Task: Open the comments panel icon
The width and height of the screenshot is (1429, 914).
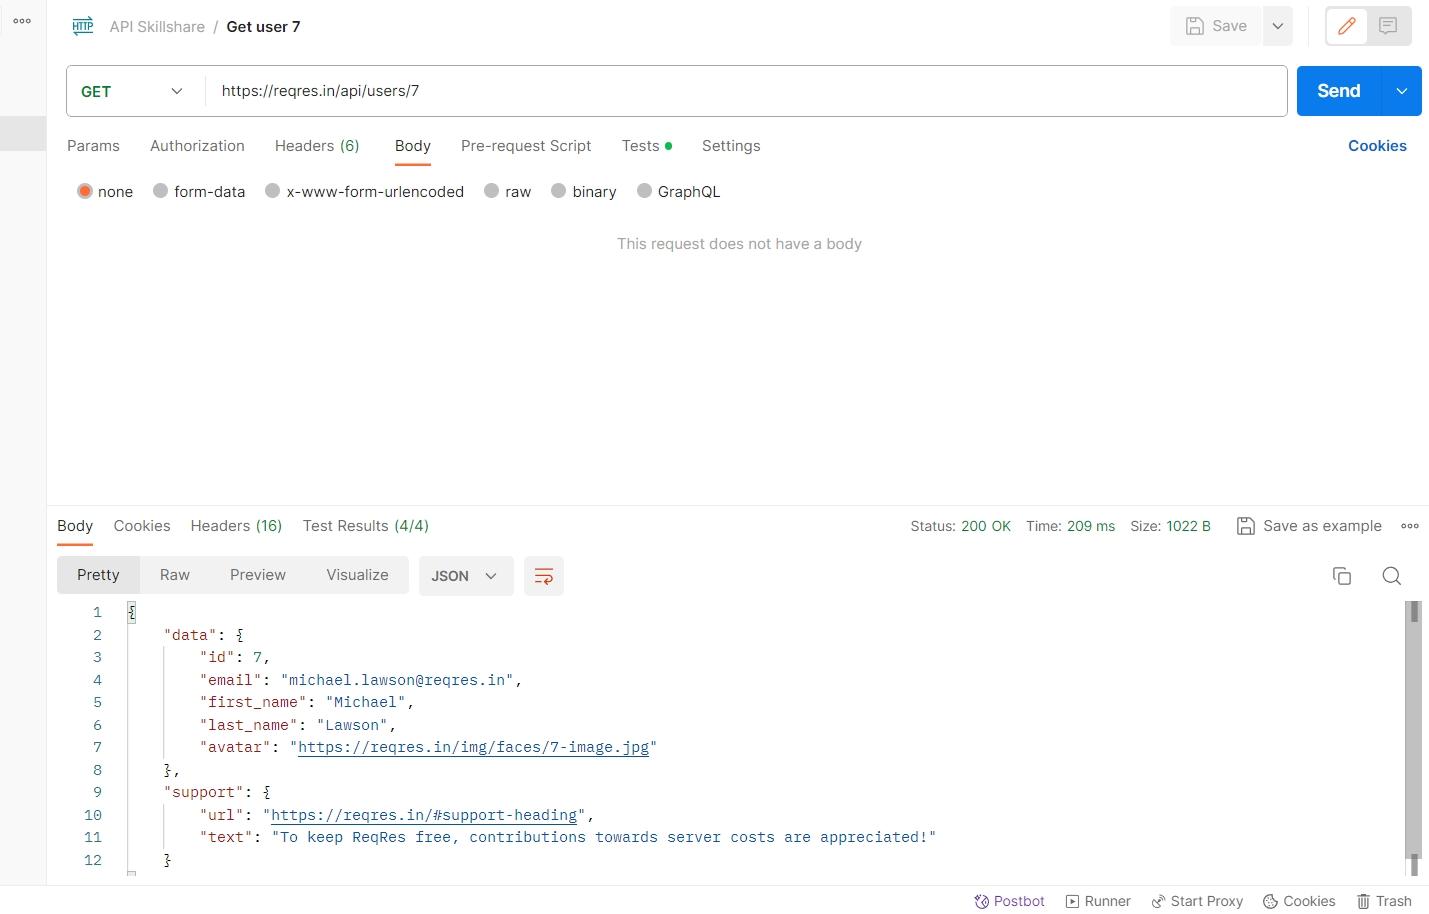Action: 1388,26
